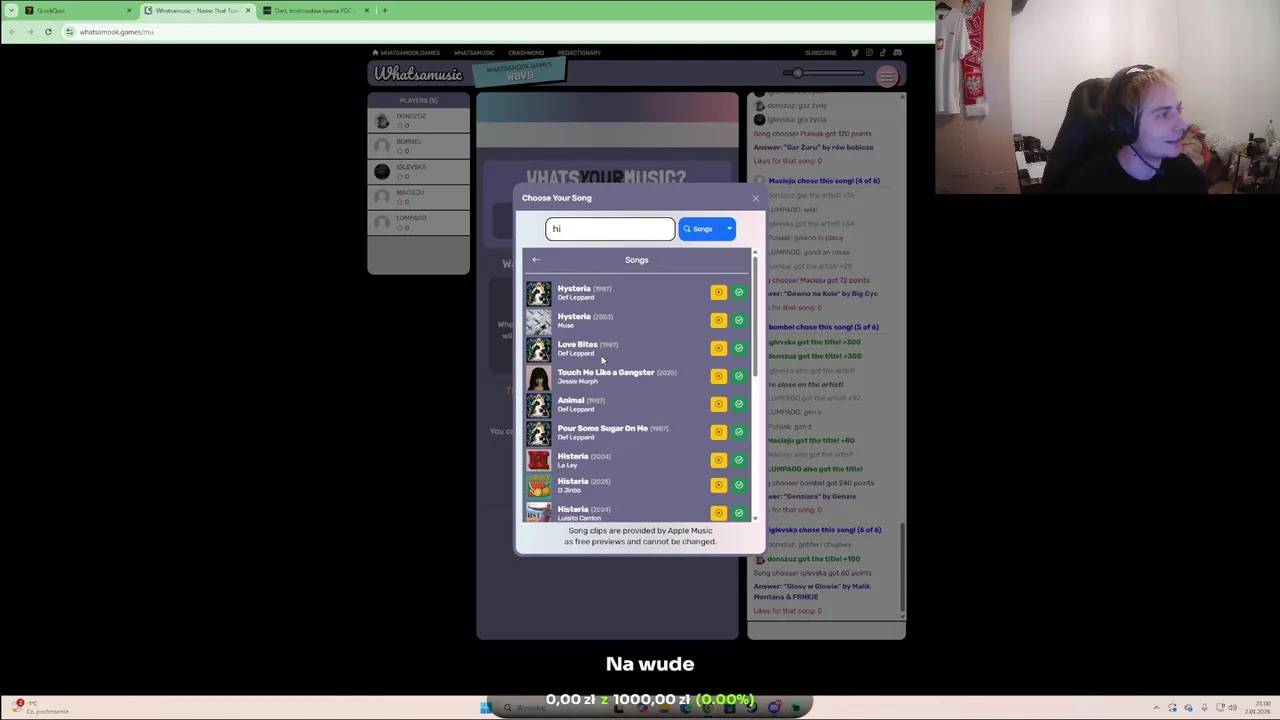Click the Whatsamusic logo

[419, 74]
